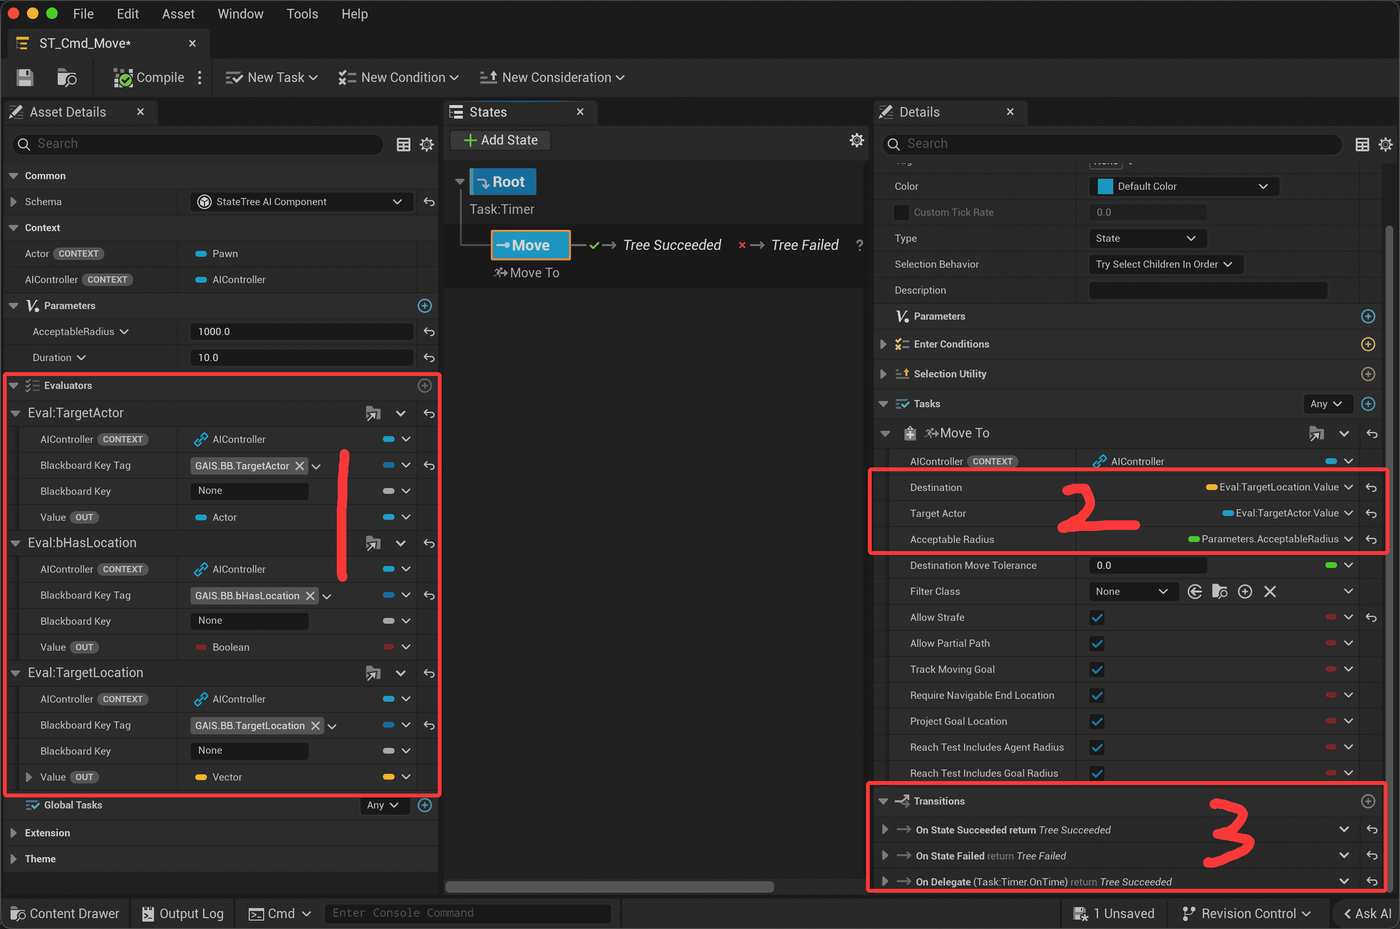Toggle the Asset Details property matrix view icon
The width and height of the screenshot is (1400, 929).
pos(404,144)
